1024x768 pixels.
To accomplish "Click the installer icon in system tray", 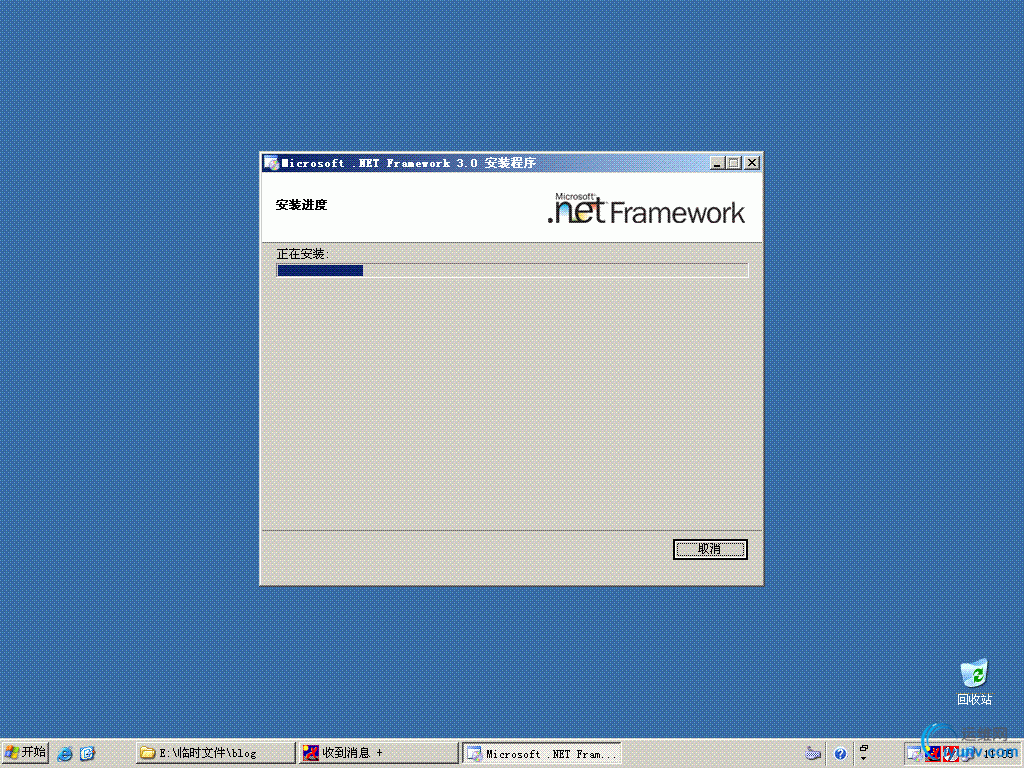I will click(916, 754).
